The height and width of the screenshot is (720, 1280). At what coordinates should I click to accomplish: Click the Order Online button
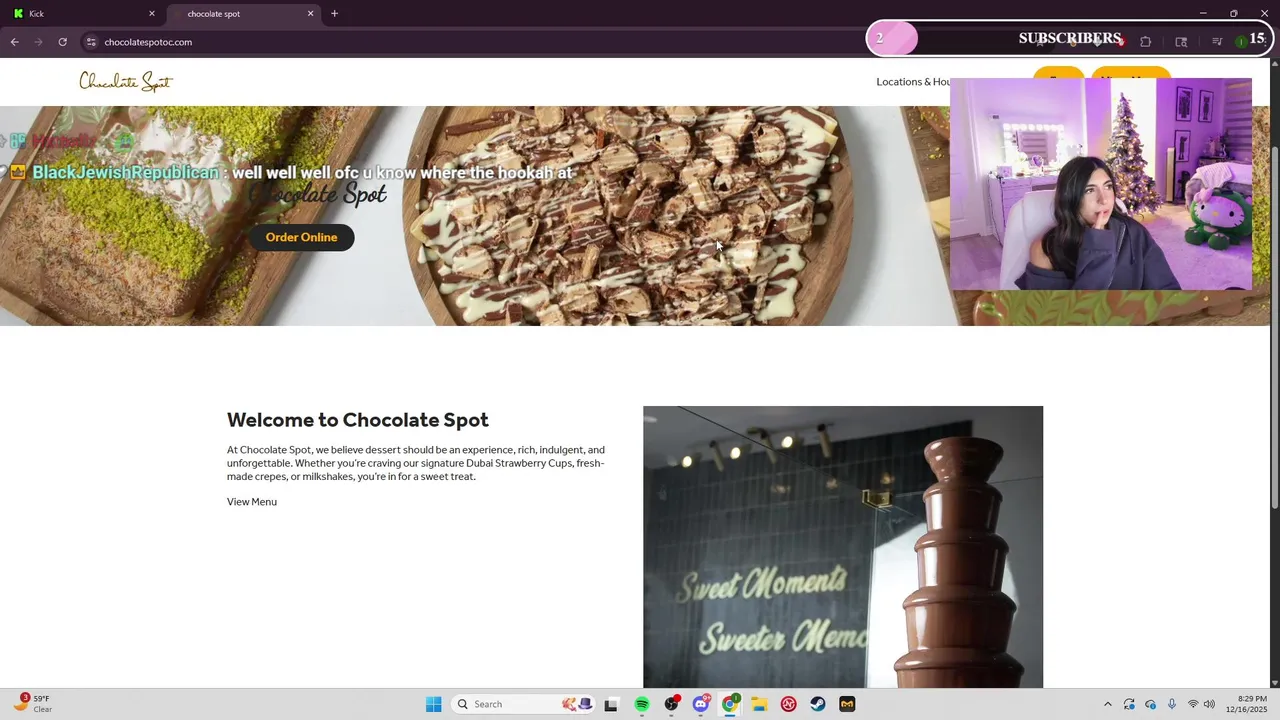coord(301,237)
